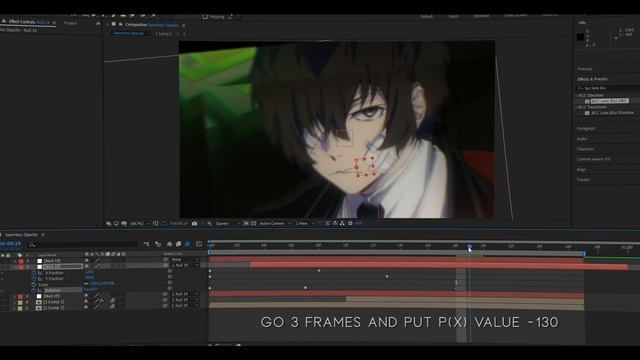
Task: Toggle the Snapping checkbox
Action: (205, 17)
